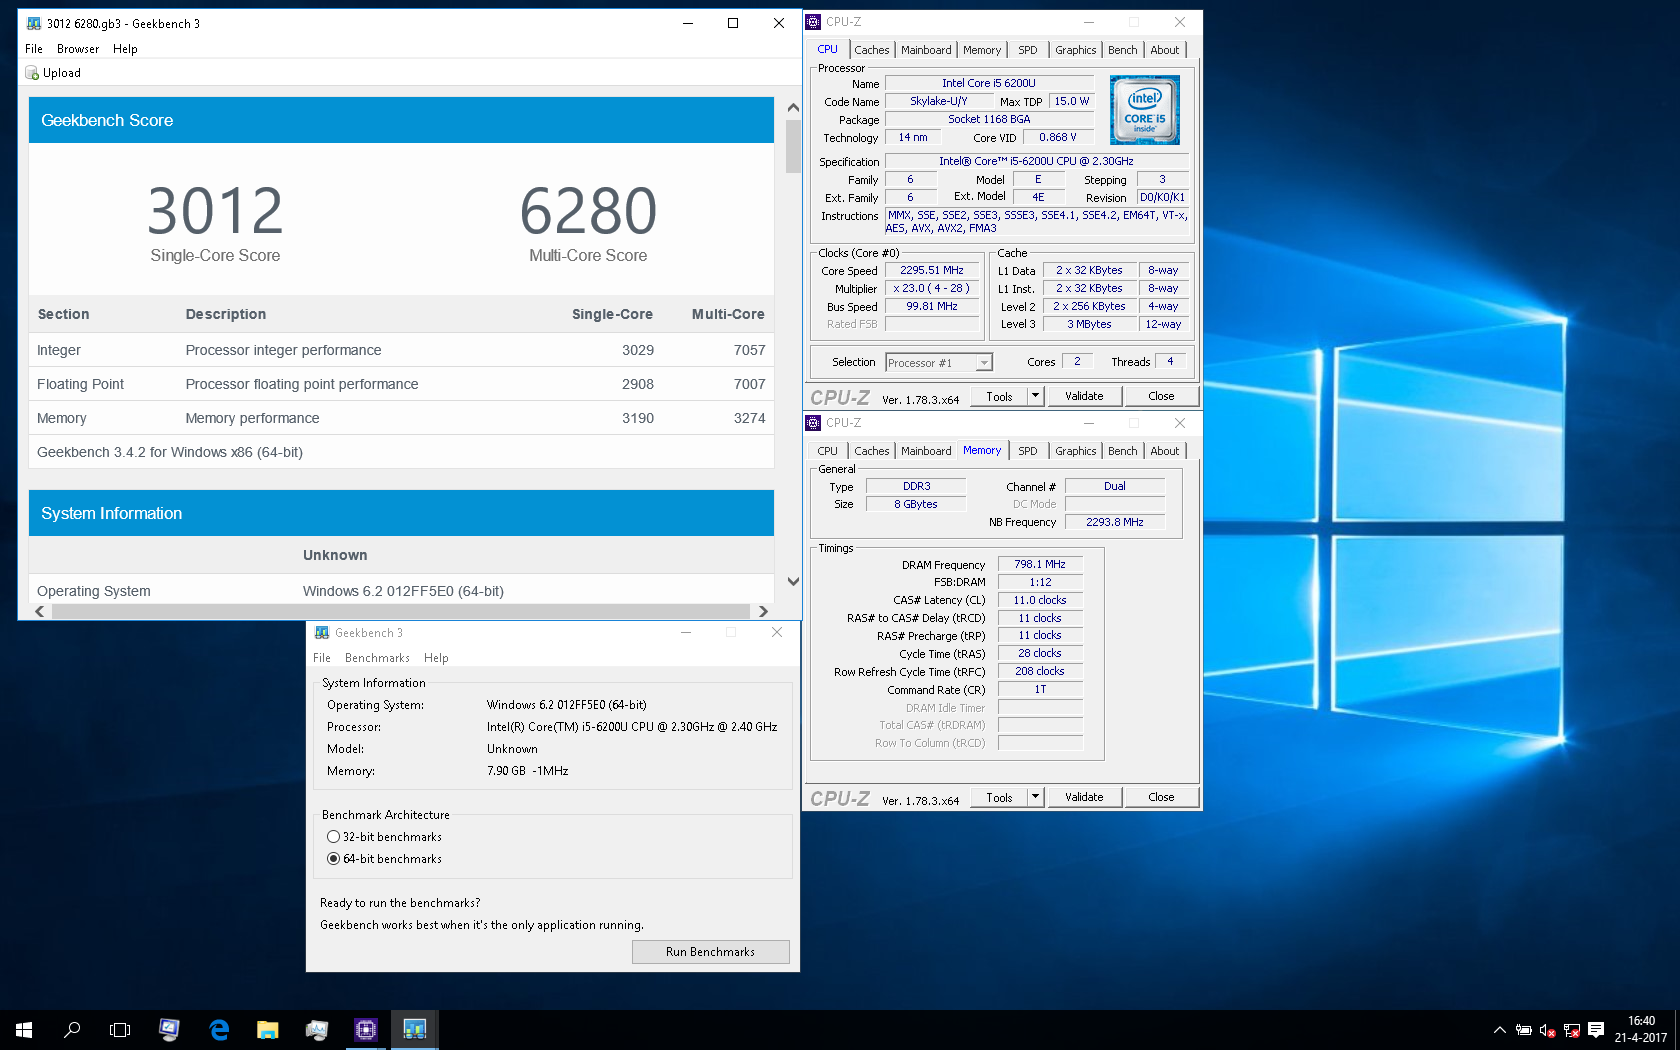Click small Geekbench 3 window title icon
Viewport: 1680px width, 1050px height.
(x=322, y=633)
